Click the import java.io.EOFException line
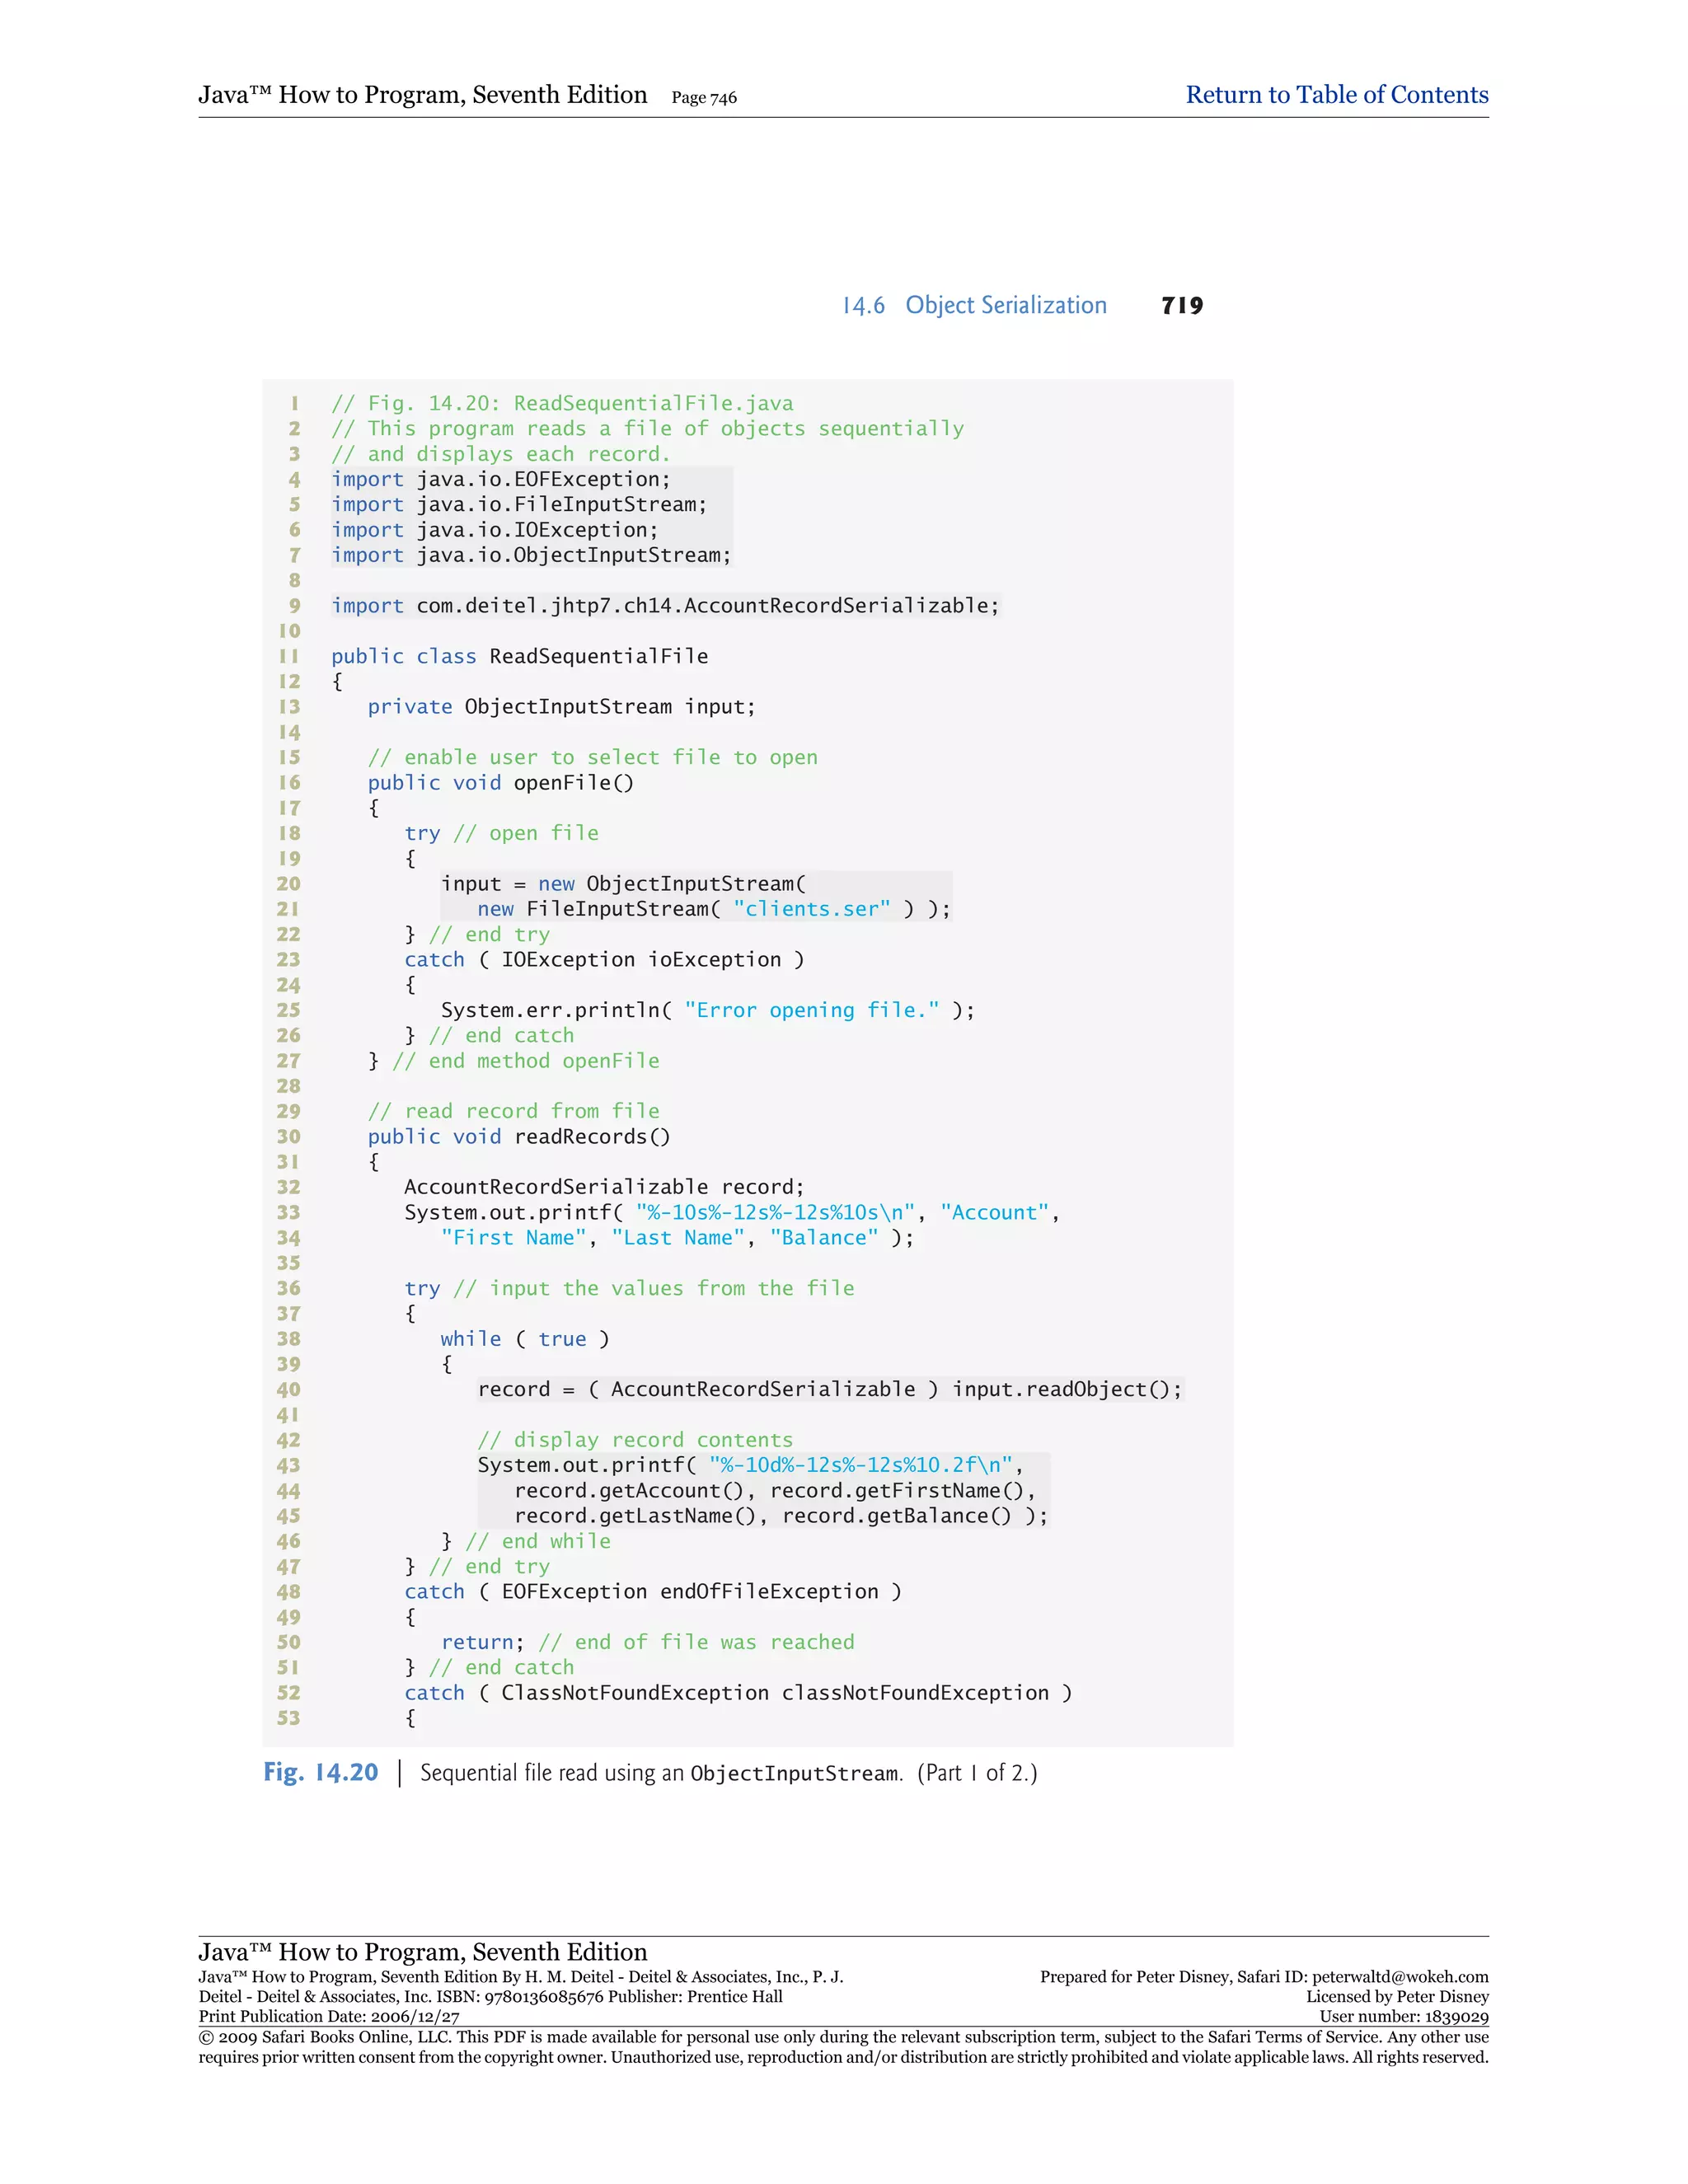The width and height of the screenshot is (1688, 2184). pos(501,479)
